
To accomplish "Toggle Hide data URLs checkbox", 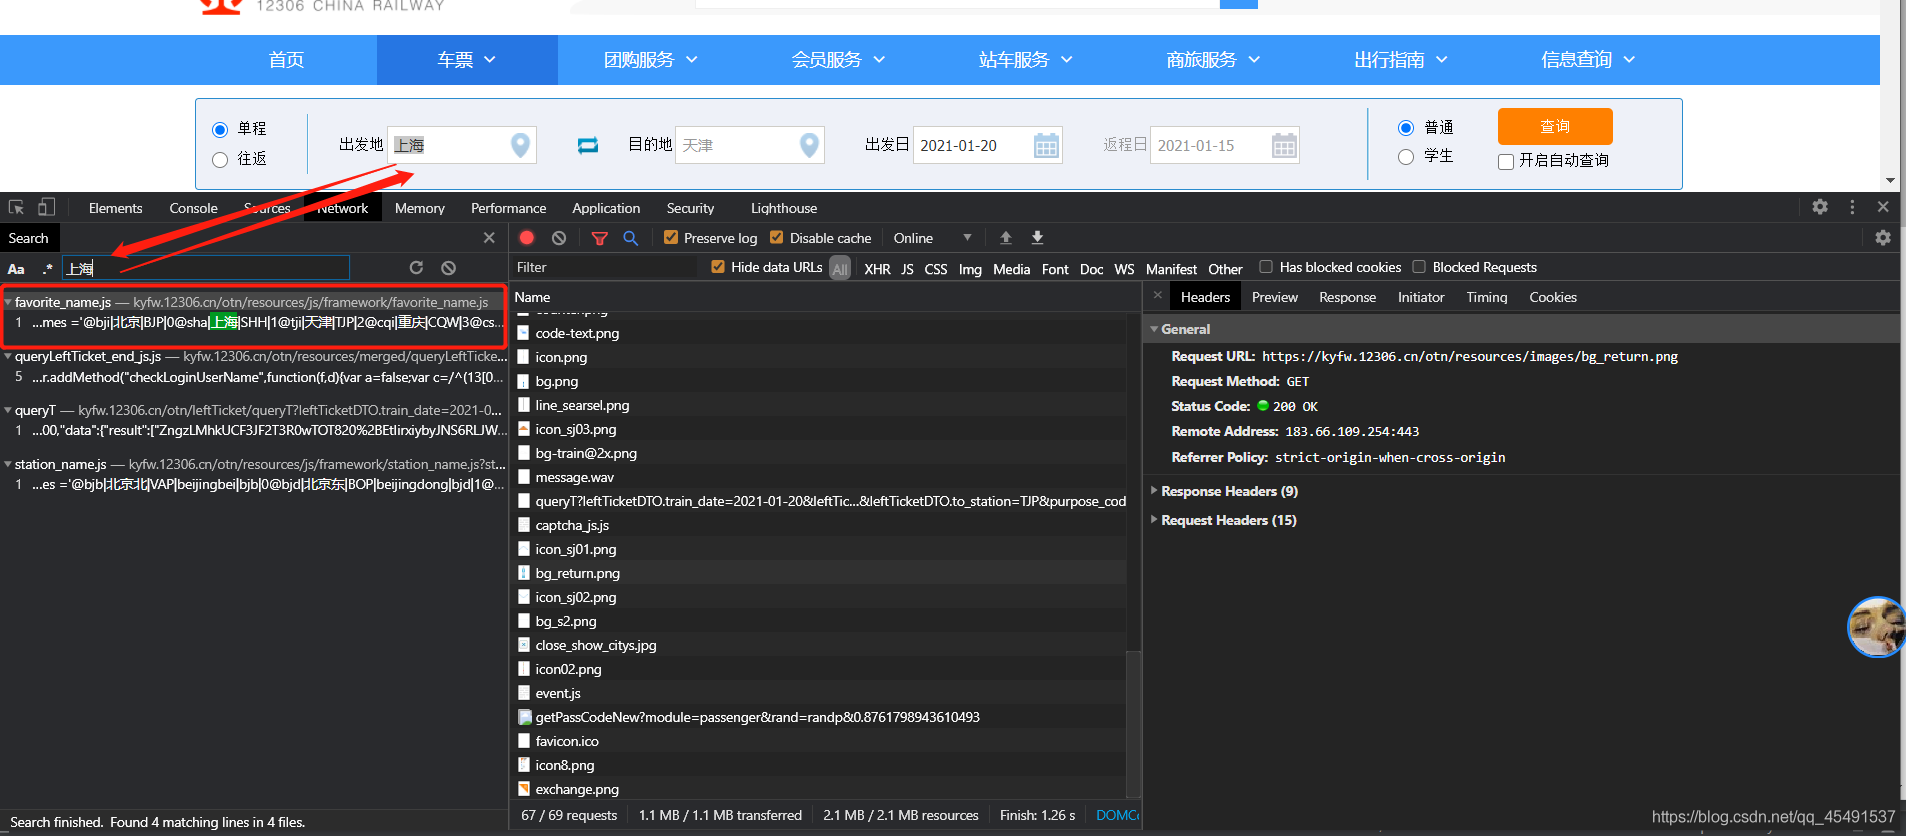I will point(718,267).
